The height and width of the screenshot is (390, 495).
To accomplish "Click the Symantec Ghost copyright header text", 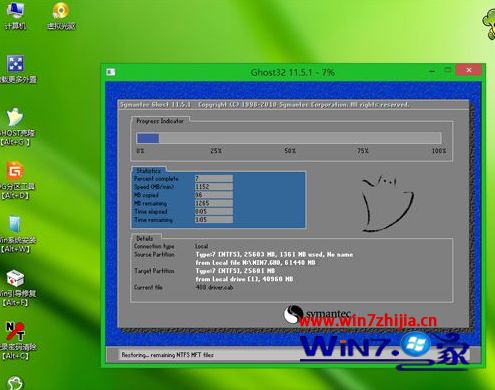I will click(264, 105).
